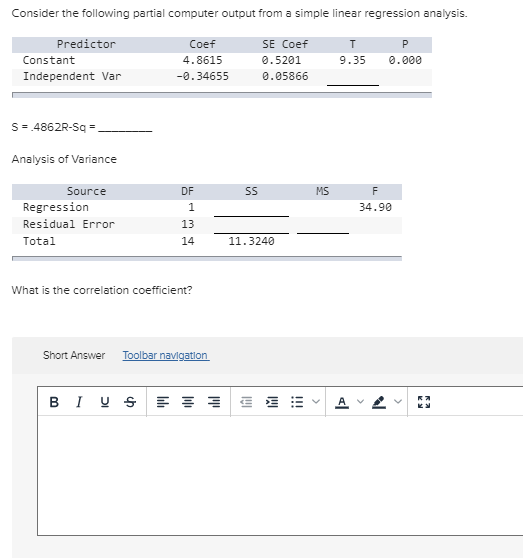The image size is (523, 558).
Task: Click the horizontal scrollbar under the ANOVA table
Action: point(207,258)
